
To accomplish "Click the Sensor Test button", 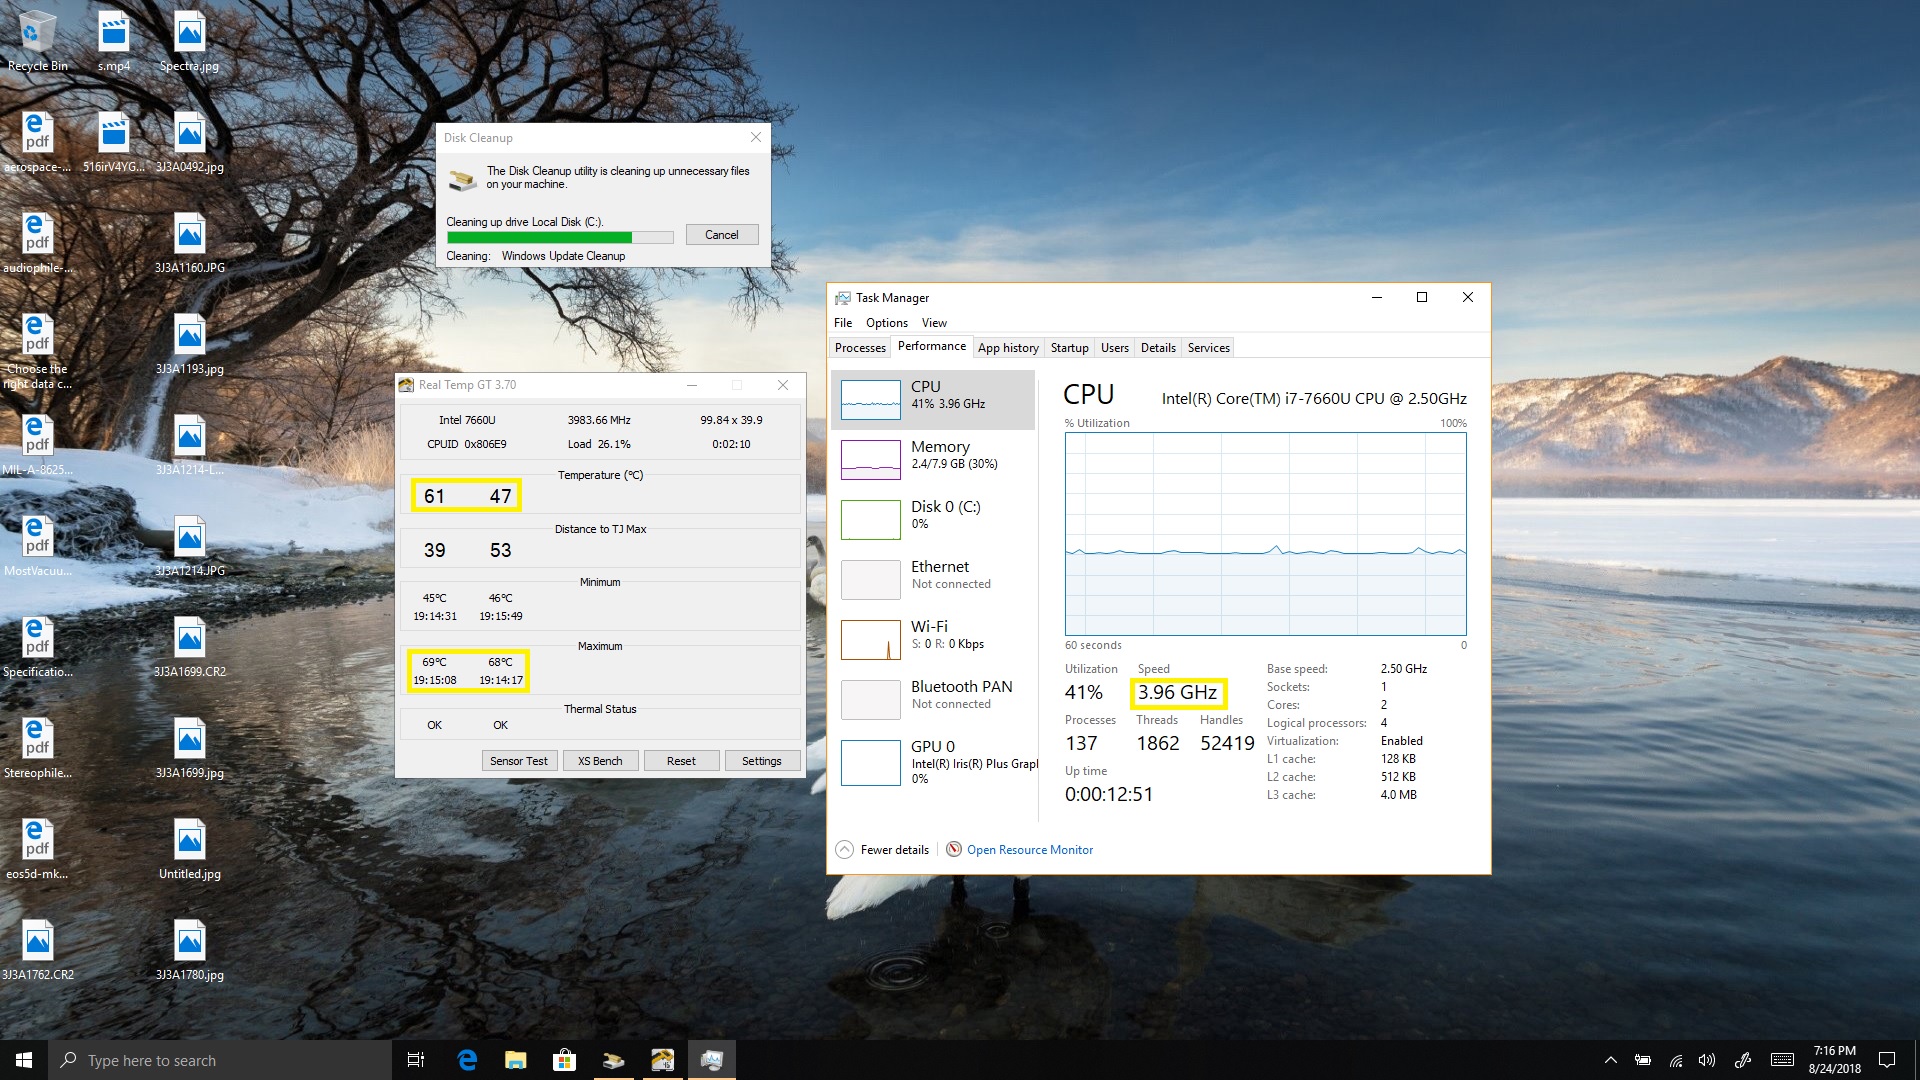I will 518,761.
